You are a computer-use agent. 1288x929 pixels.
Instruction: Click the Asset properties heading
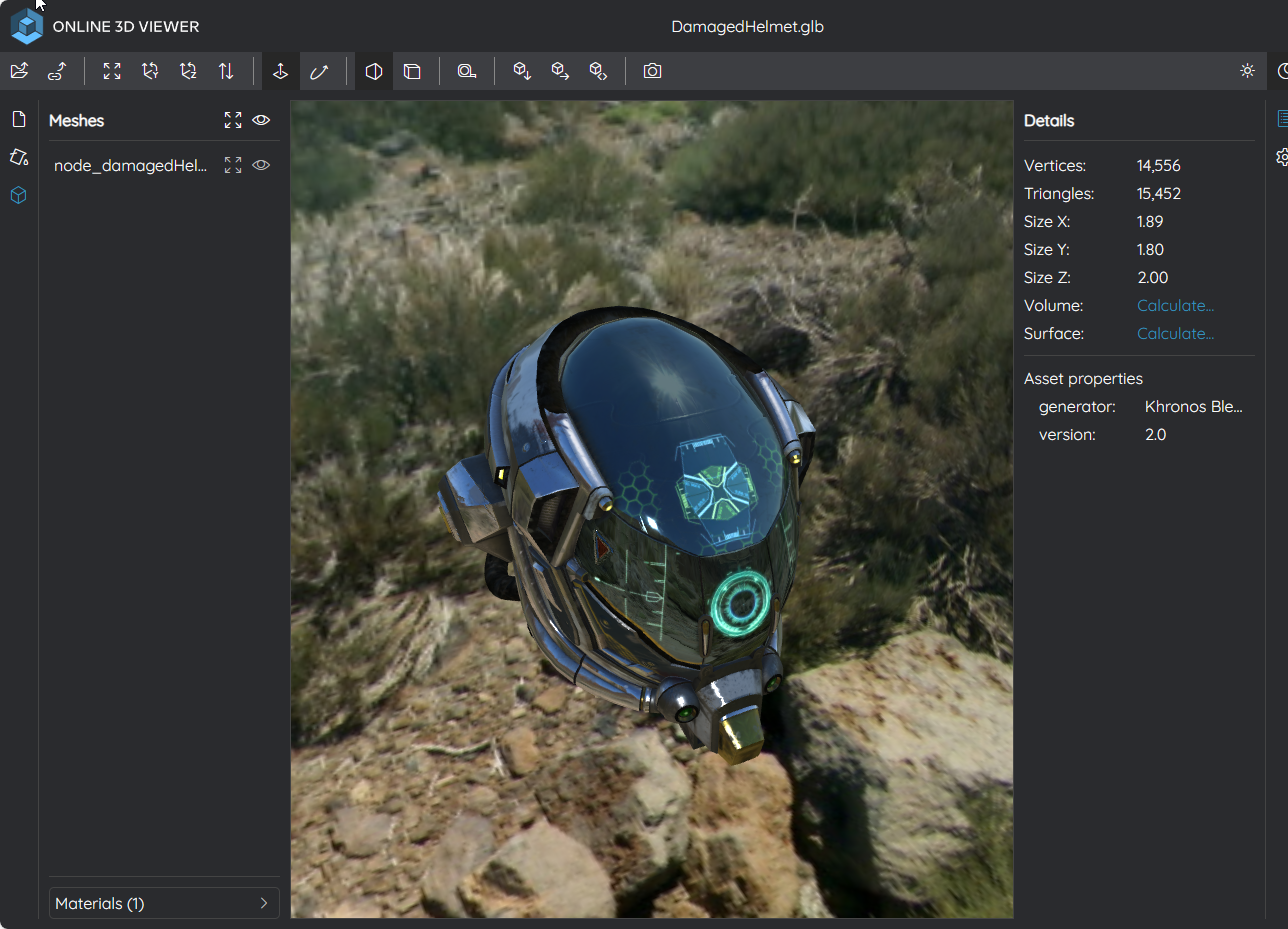pyautogui.click(x=1083, y=379)
